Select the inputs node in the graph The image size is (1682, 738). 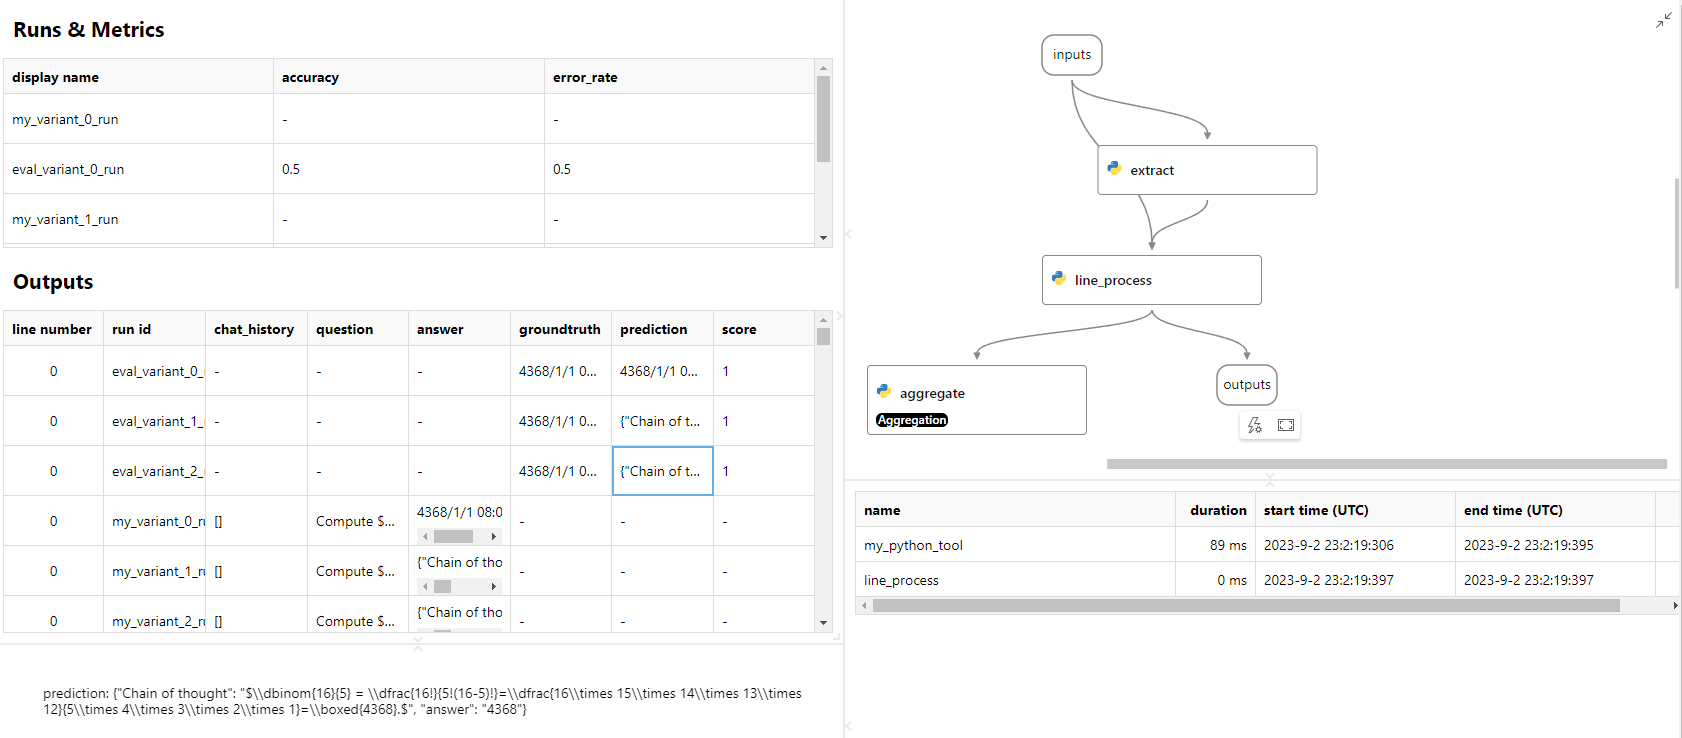tap(1071, 55)
